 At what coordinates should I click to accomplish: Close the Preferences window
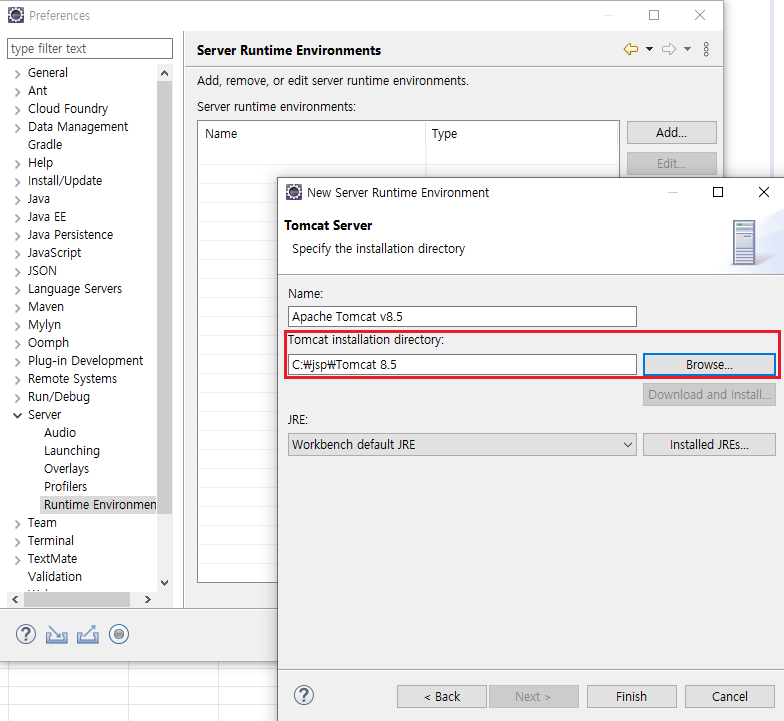pos(700,15)
